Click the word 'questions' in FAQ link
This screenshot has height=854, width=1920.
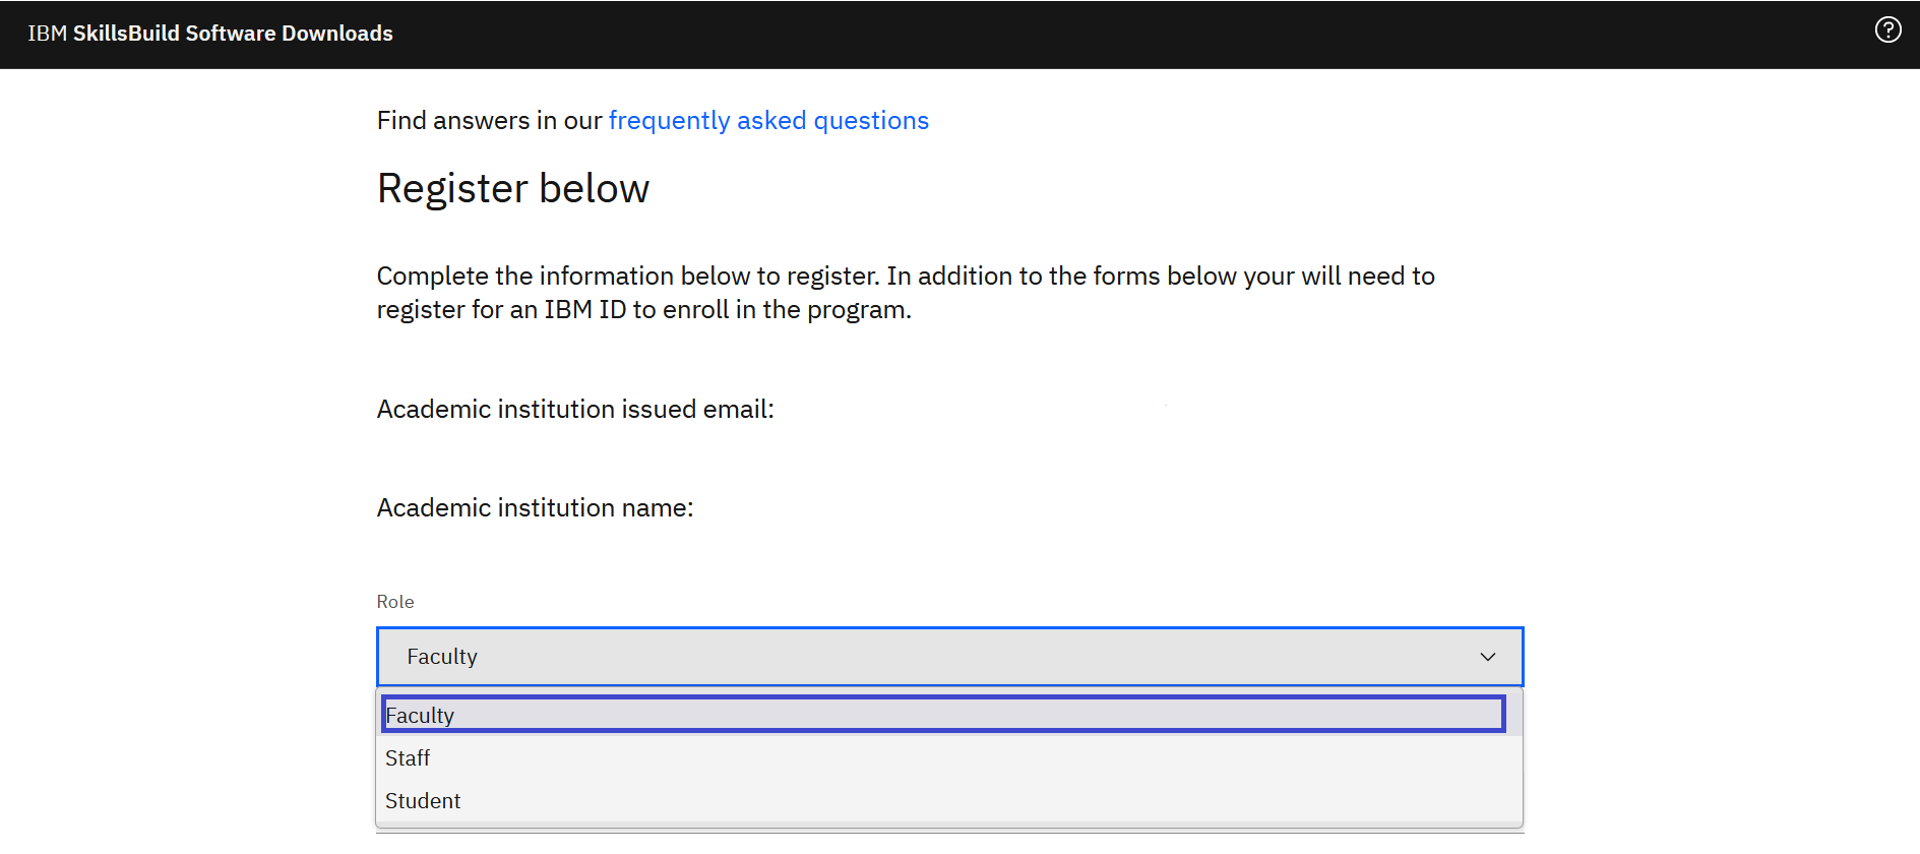tap(871, 121)
